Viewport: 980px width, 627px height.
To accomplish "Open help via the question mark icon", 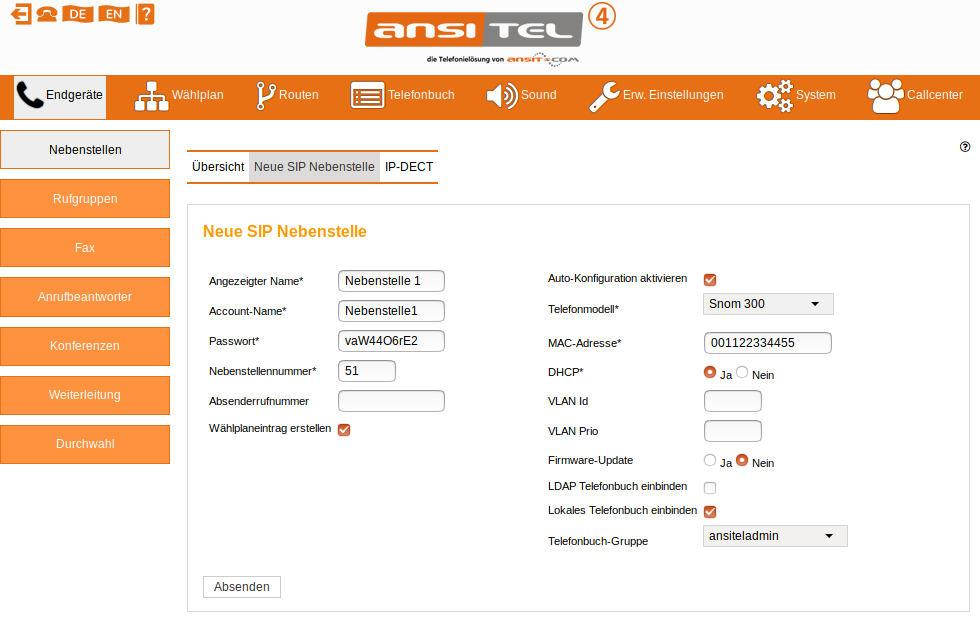I will coord(145,14).
